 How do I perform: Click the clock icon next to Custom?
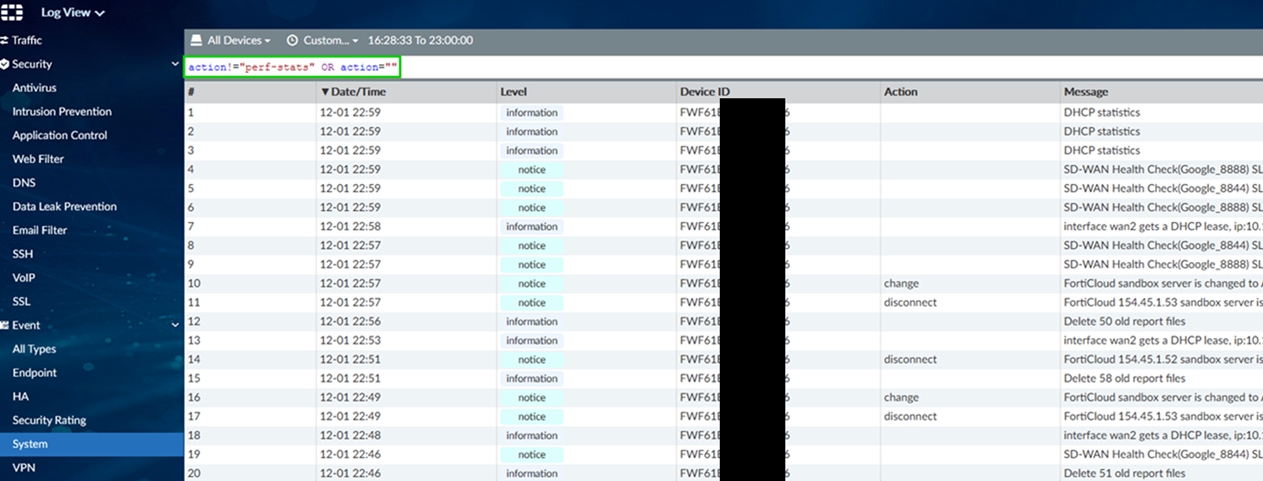click(292, 40)
